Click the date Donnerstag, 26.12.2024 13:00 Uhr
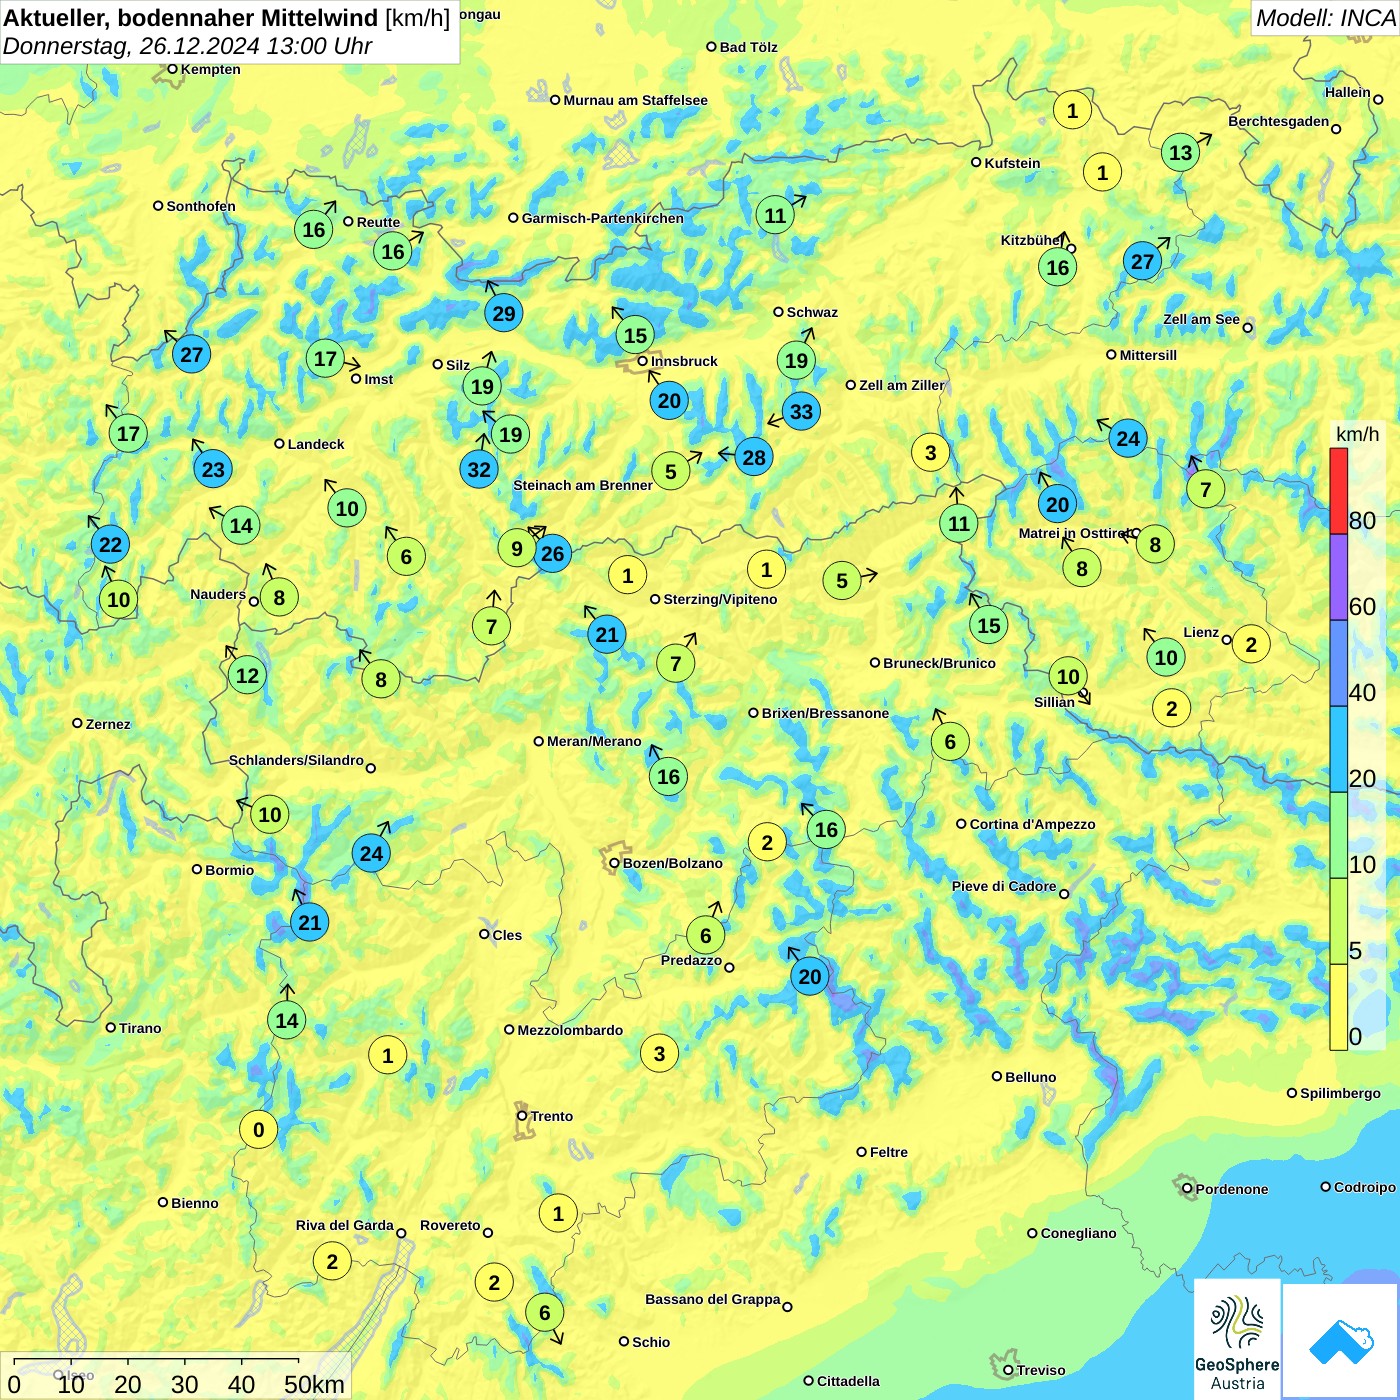This screenshot has width=1400, height=1400. [x=187, y=46]
